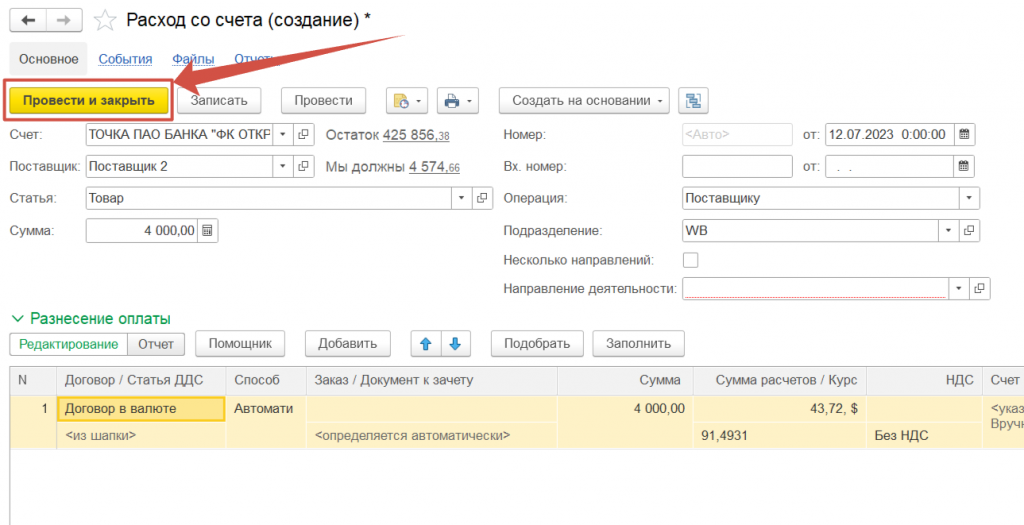Click the back navigation arrow
Viewport: 1024px width, 525px height.
coord(28,20)
